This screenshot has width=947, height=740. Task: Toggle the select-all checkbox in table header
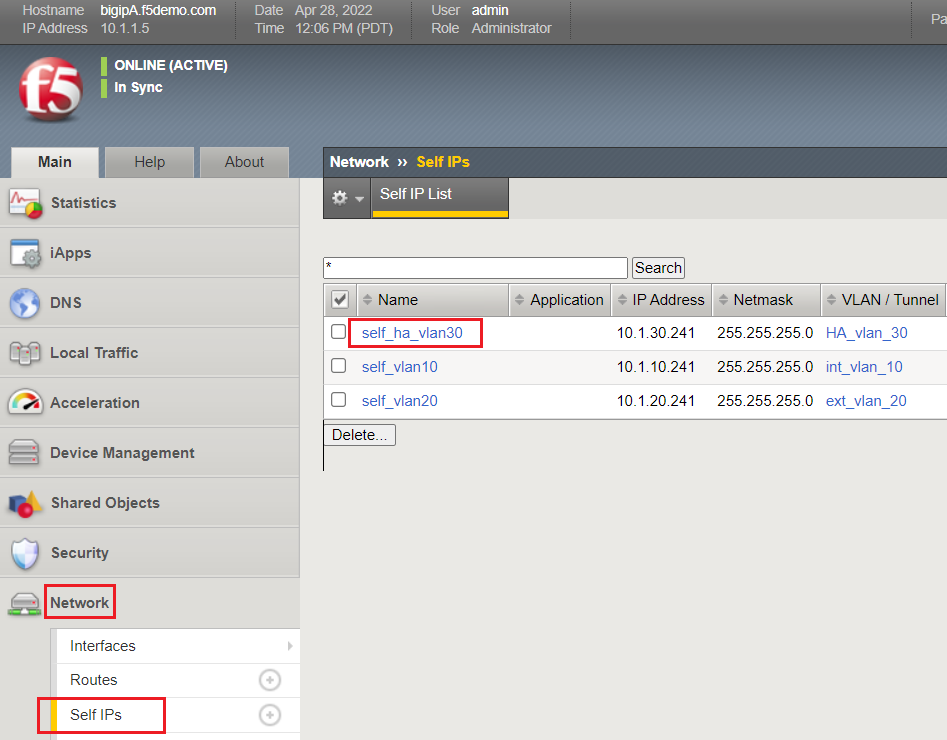coord(340,300)
